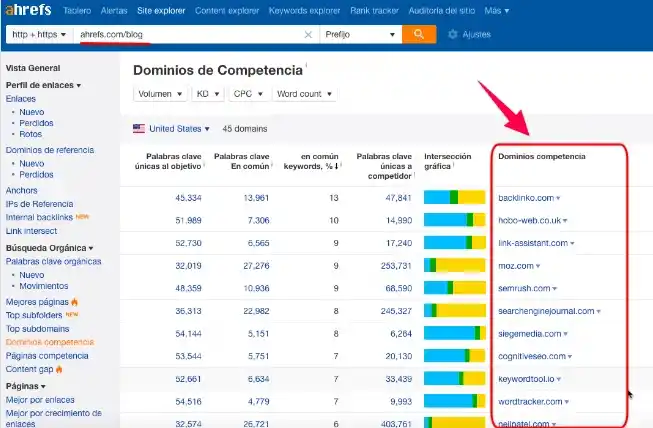Collapse the Páginas sidebar section
The height and width of the screenshot is (428, 653).
pyautogui.click(x=25, y=386)
